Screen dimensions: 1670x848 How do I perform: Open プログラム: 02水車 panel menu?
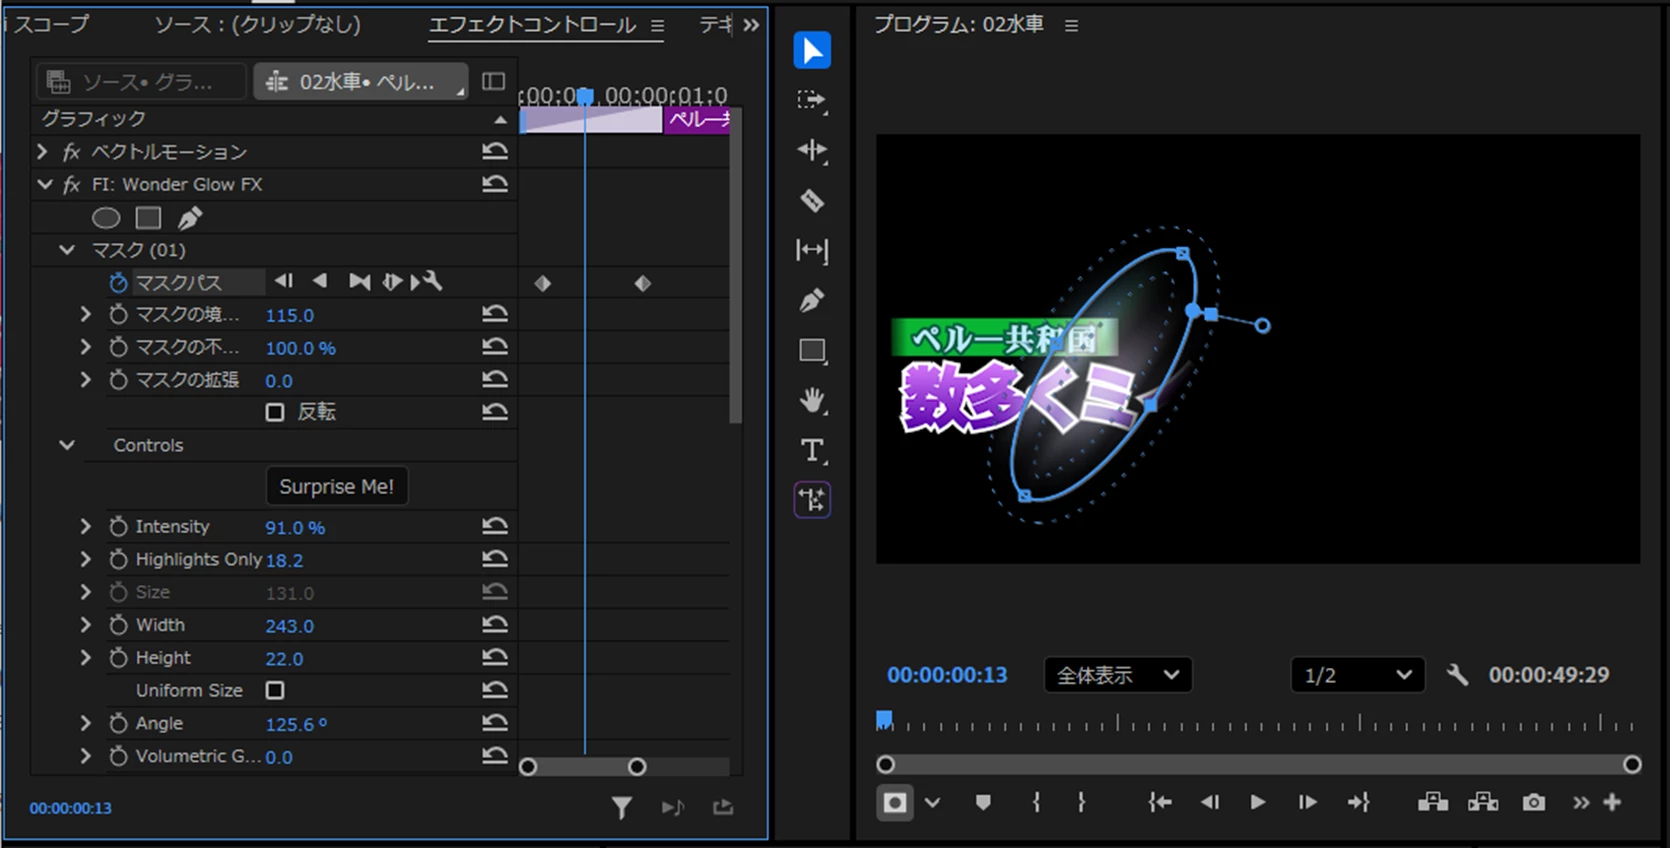[1071, 26]
